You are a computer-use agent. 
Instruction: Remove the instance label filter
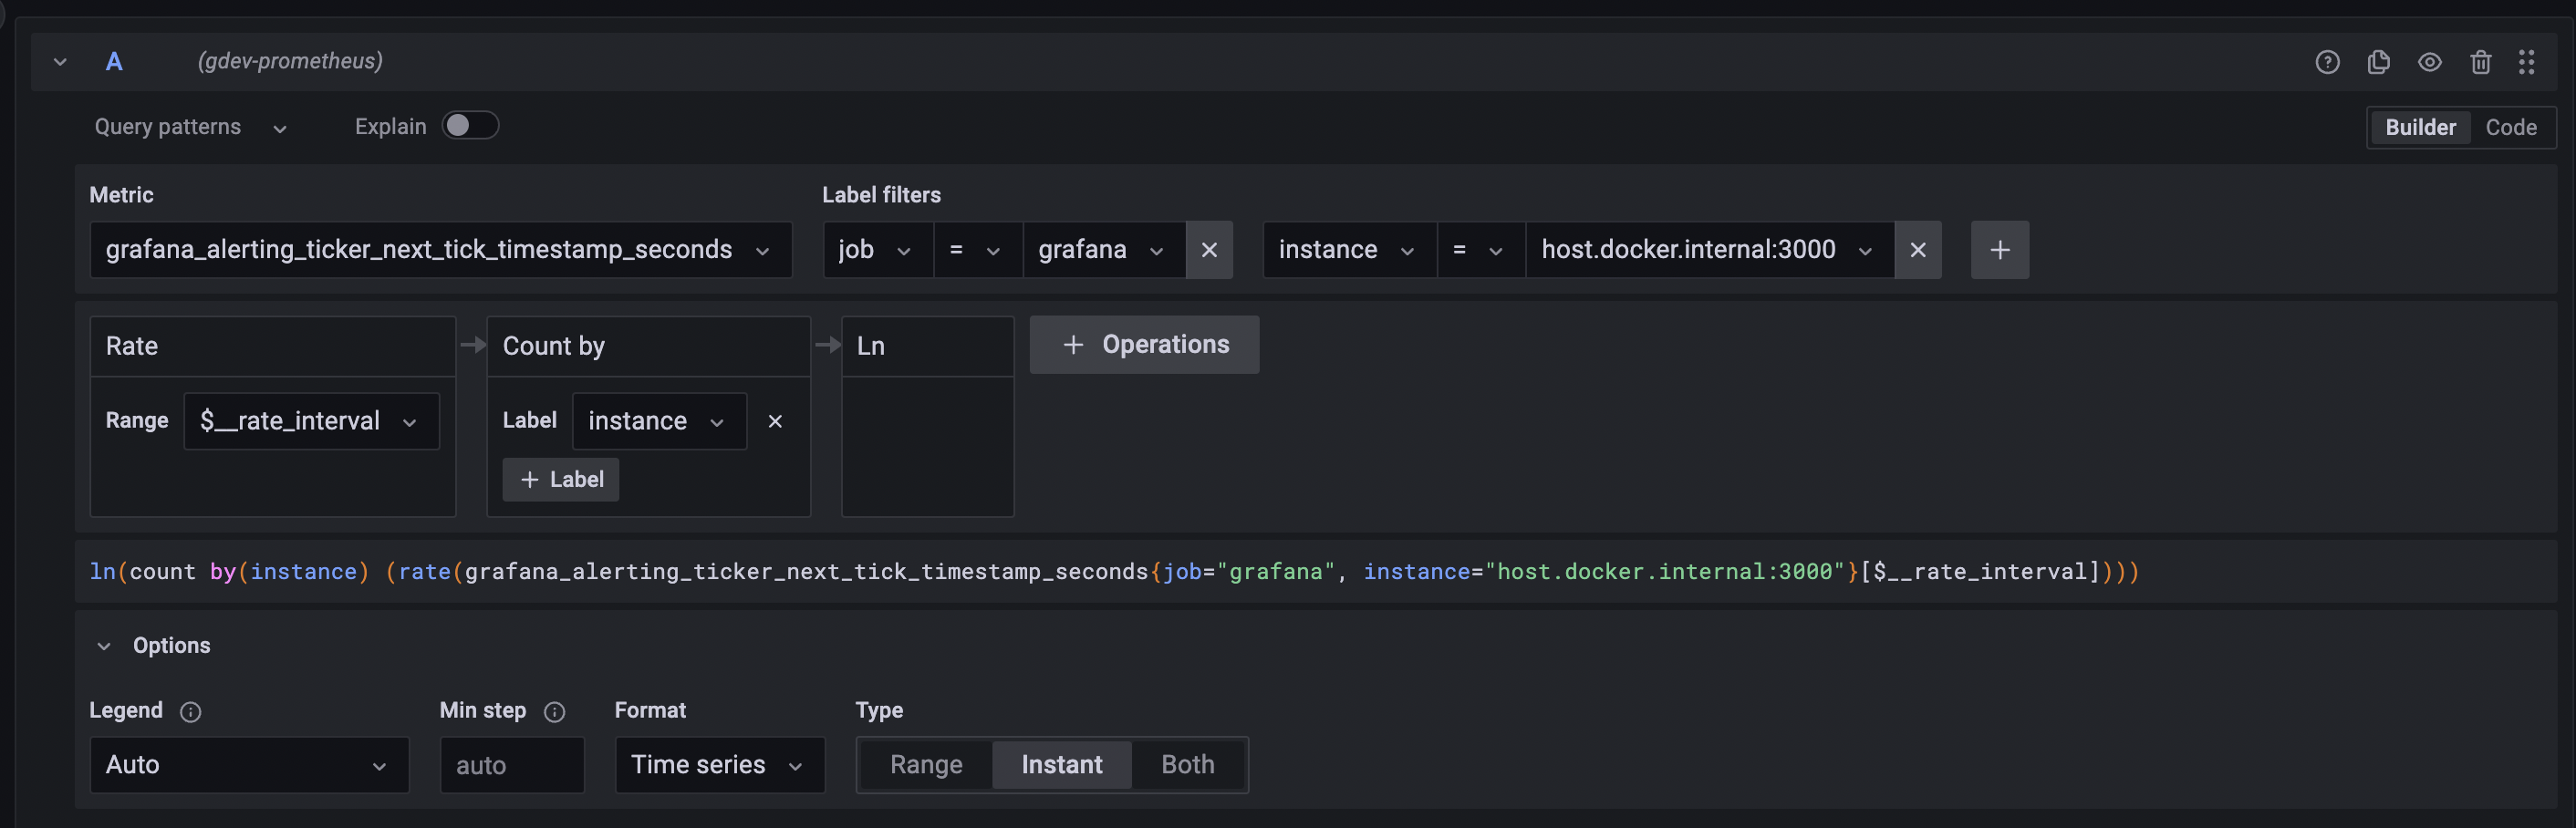pos(1919,250)
